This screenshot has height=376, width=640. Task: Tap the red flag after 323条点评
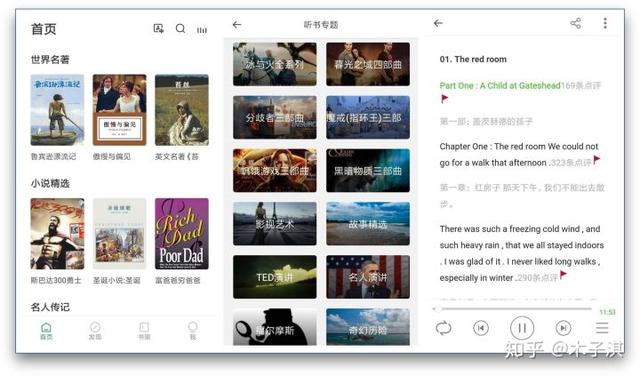(x=597, y=159)
